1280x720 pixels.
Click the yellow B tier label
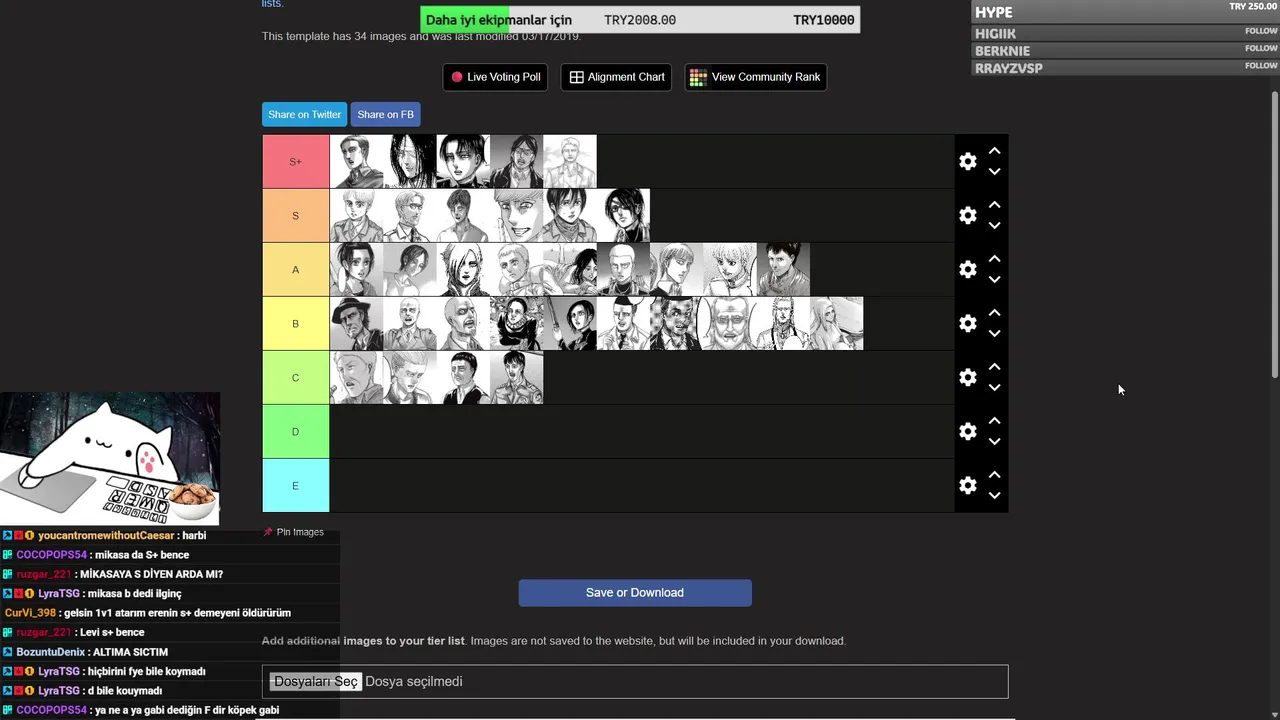point(295,323)
